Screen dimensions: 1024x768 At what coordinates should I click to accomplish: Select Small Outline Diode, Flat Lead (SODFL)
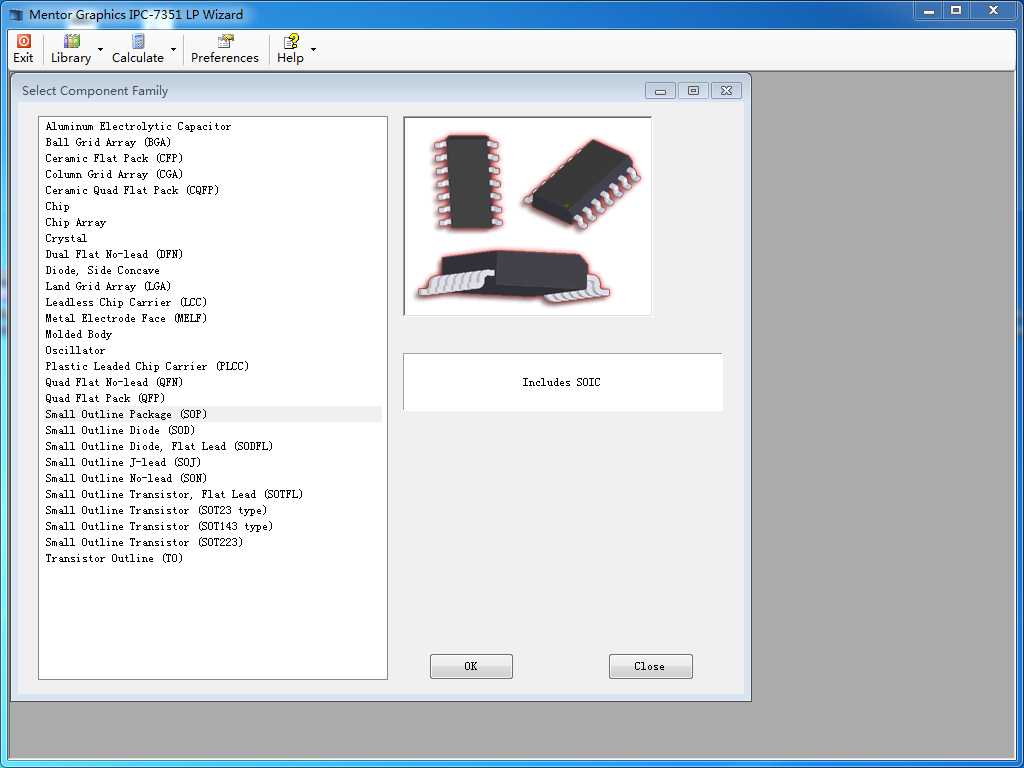coord(210,446)
